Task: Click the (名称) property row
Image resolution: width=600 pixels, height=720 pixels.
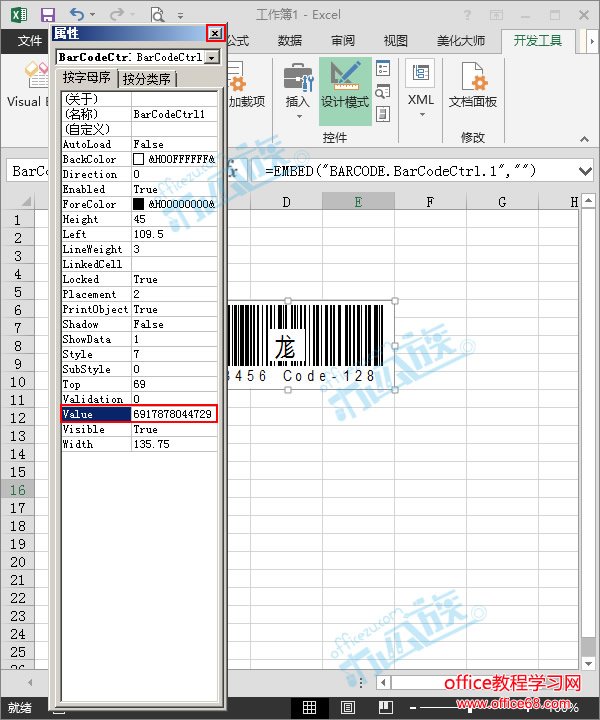Action: pyautogui.click(x=139, y=114)
